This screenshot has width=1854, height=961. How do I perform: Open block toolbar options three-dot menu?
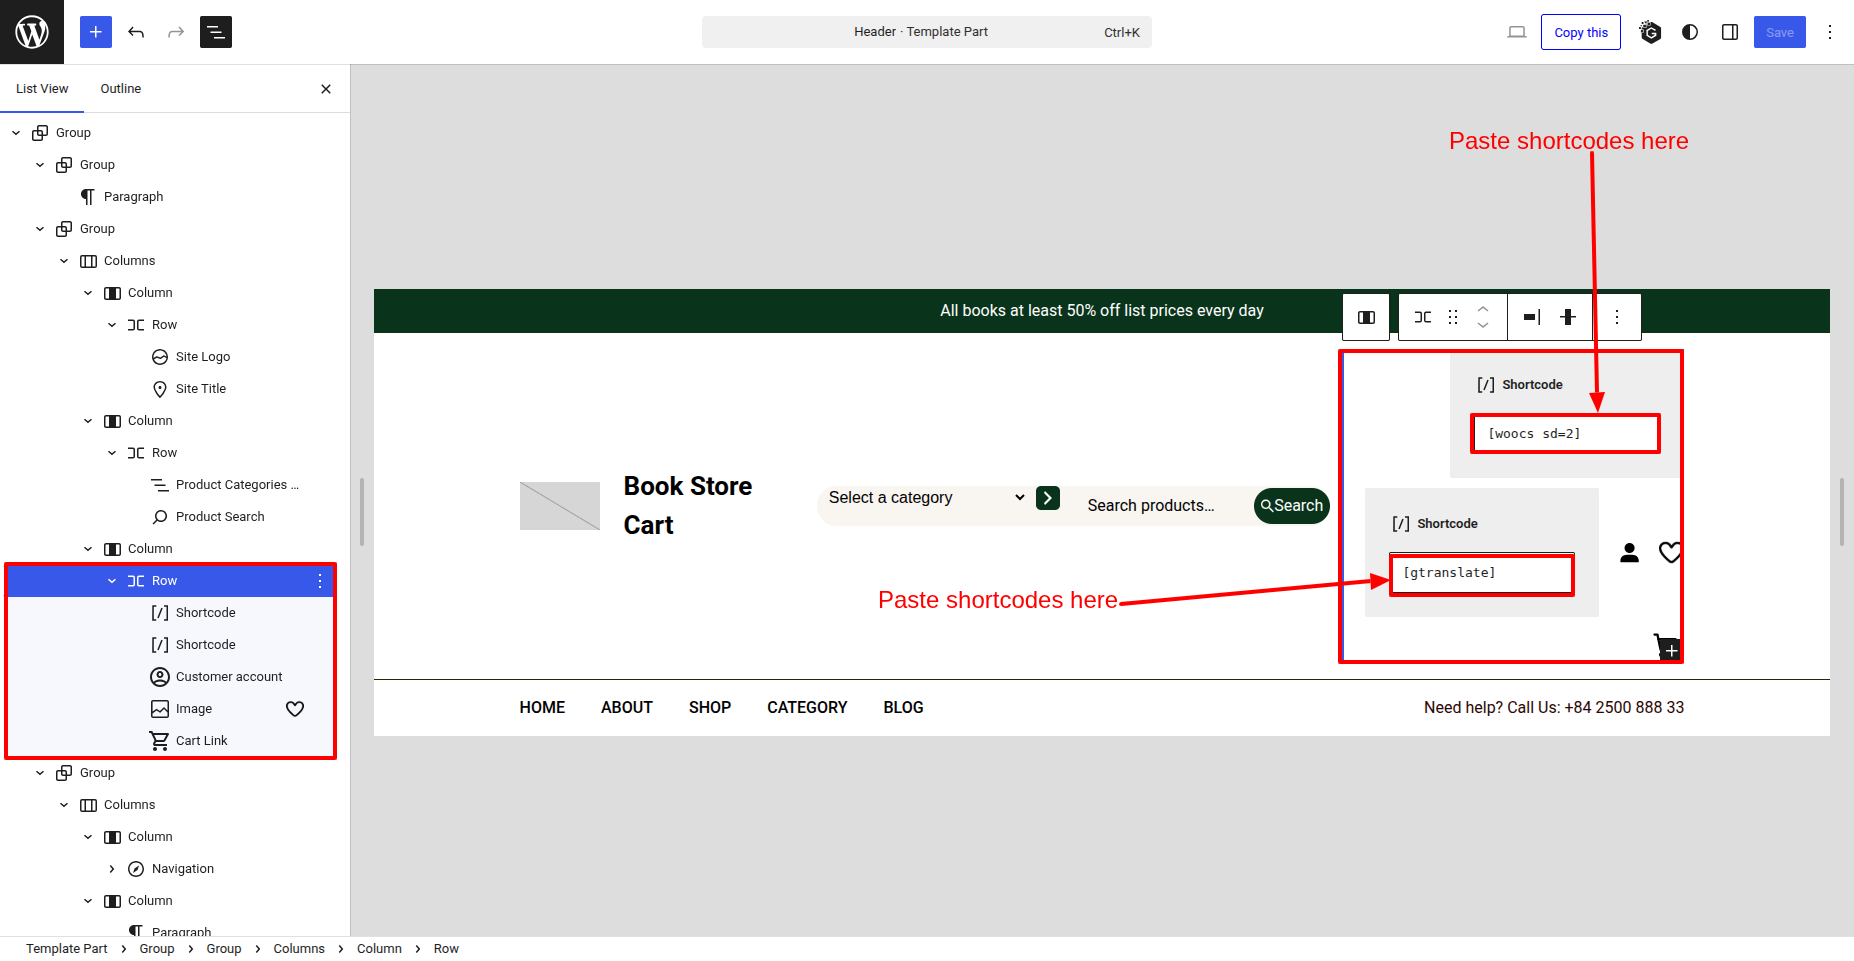coord(1617,317)
